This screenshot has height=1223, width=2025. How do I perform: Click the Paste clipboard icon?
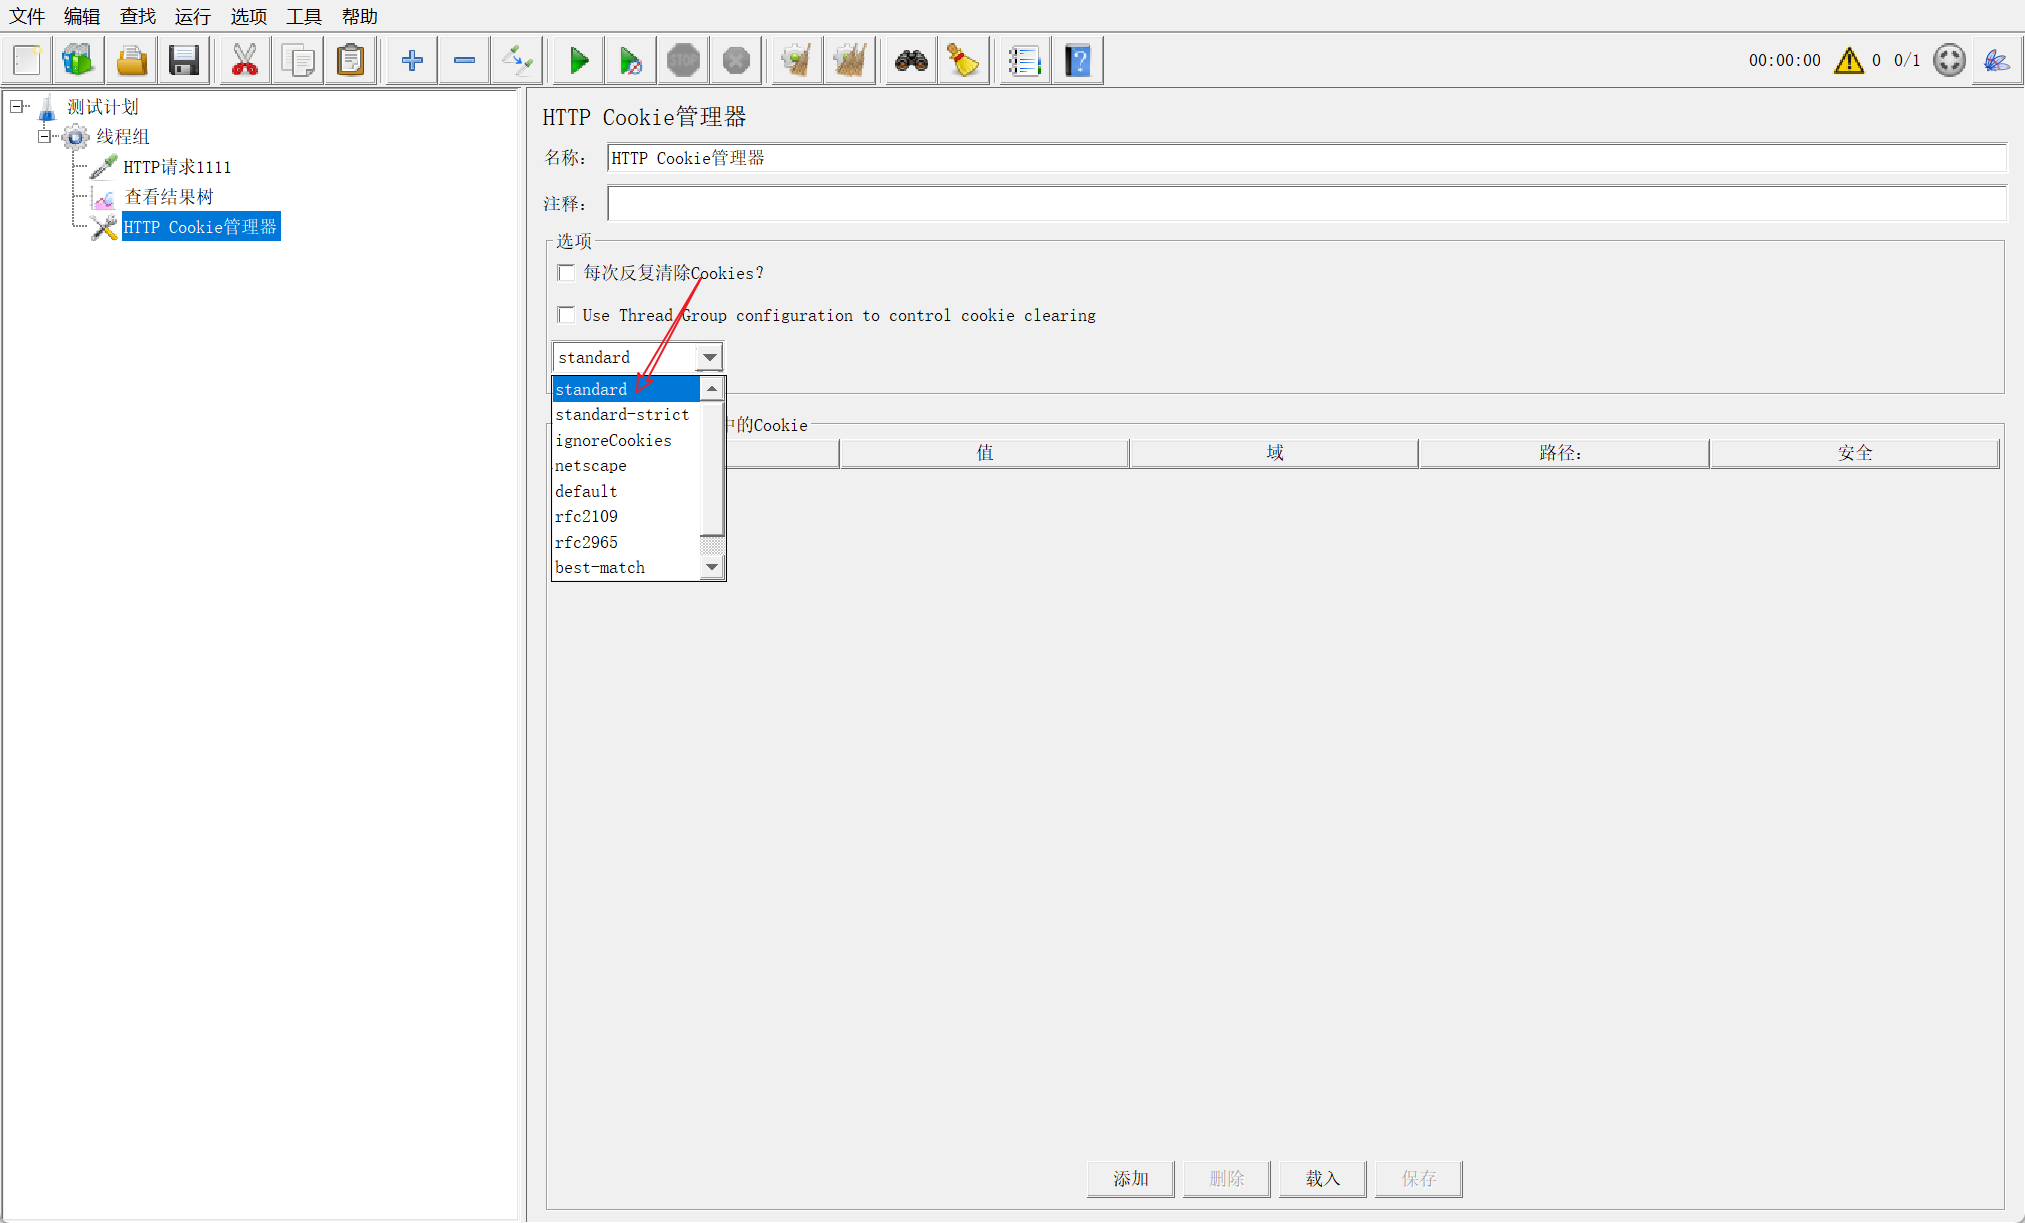pyautogui.click(x=351, y=61)
